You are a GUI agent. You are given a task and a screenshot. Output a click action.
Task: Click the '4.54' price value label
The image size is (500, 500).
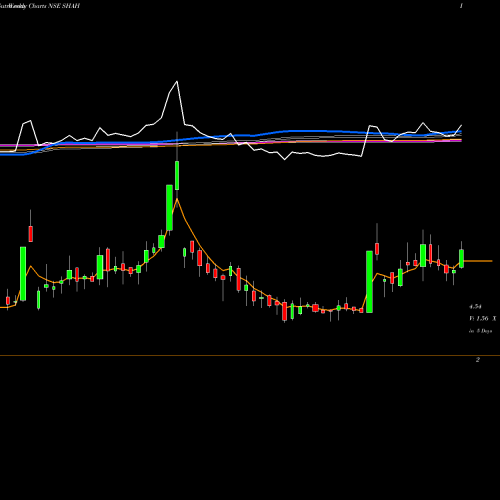tap(475, 306)
